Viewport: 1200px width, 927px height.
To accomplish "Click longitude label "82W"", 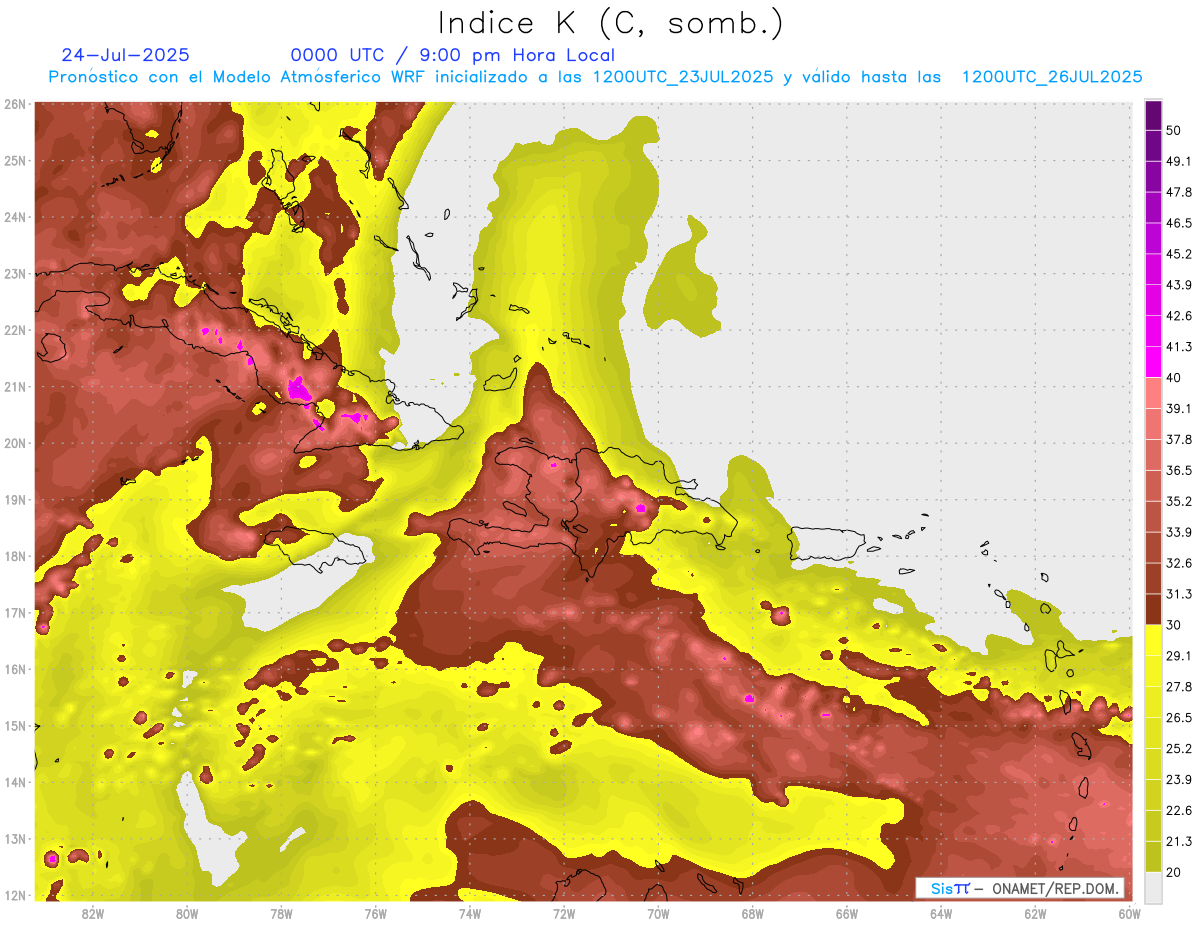I will click(x=93, y=914).
